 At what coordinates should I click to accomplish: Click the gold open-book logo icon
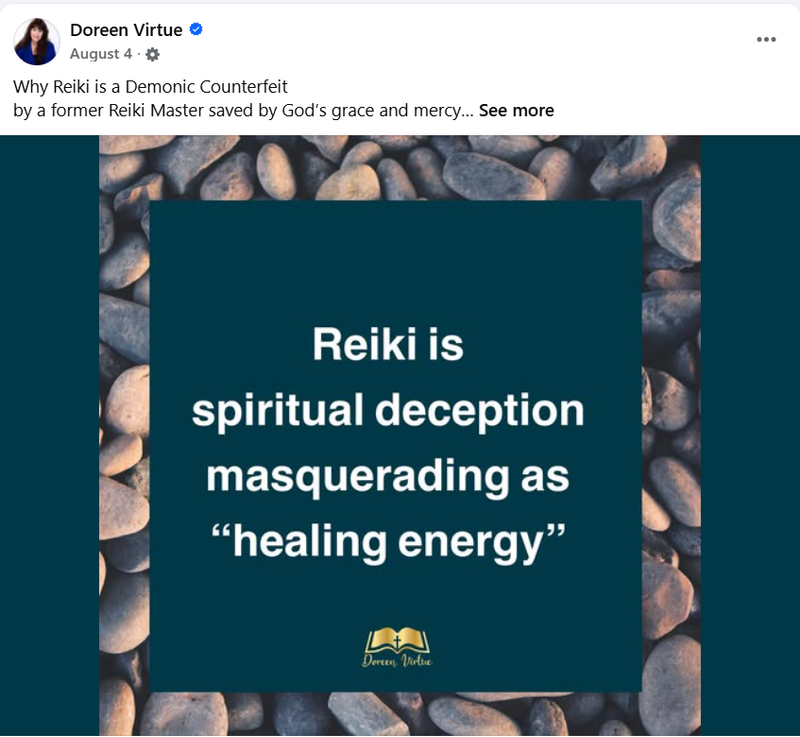coord(397,638)
